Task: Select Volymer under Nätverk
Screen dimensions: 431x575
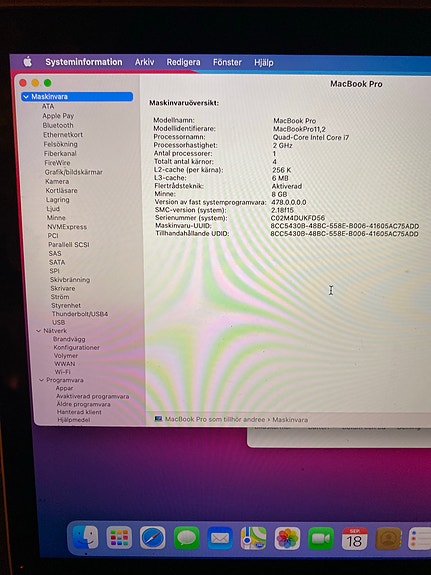Action: pyautogui.click(x=66, y=356)
